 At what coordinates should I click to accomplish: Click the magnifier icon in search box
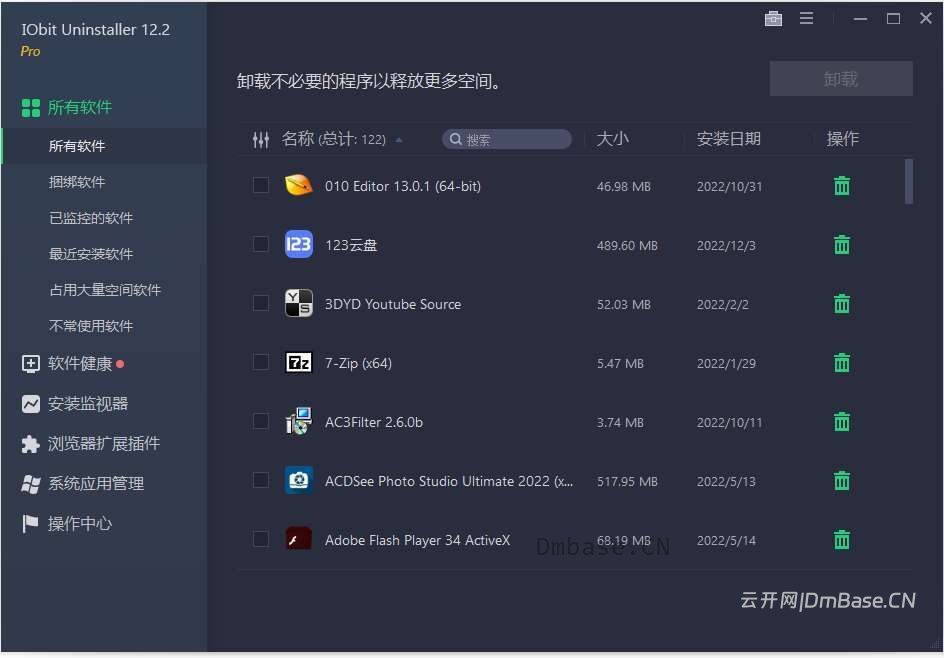click(x=456, y=140)
